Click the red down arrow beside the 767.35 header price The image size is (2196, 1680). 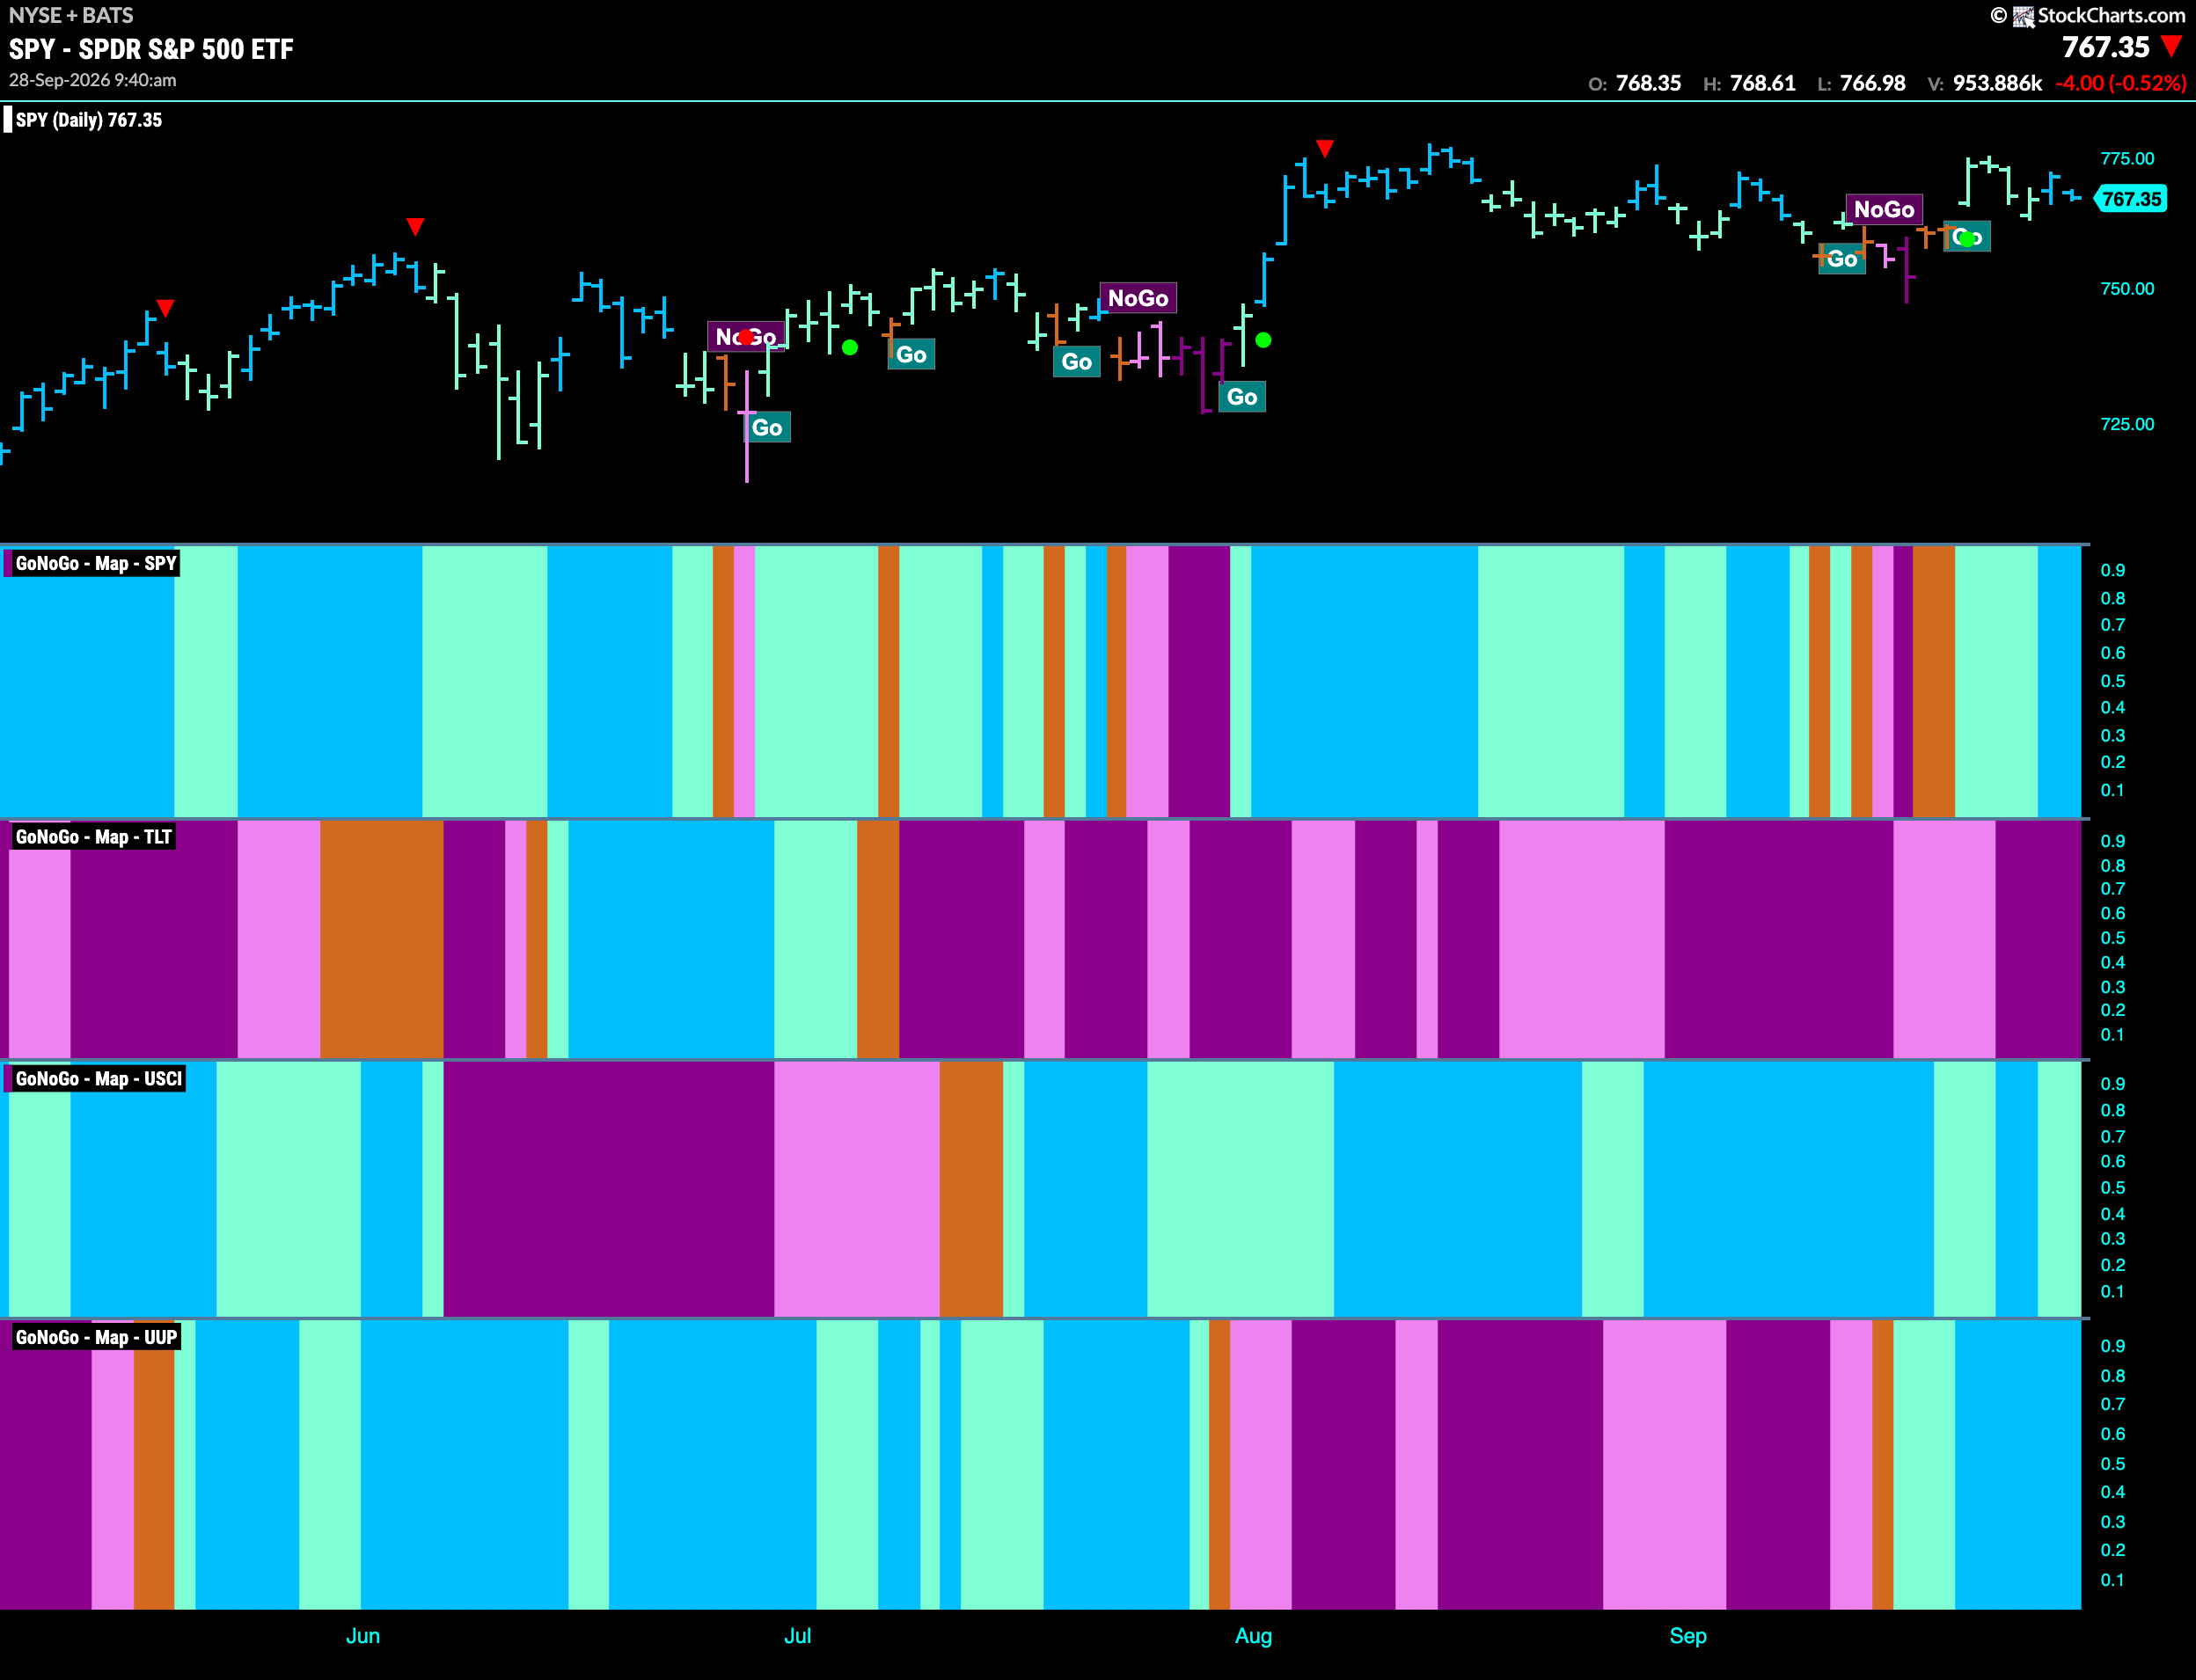click(x=2171, y=46)
